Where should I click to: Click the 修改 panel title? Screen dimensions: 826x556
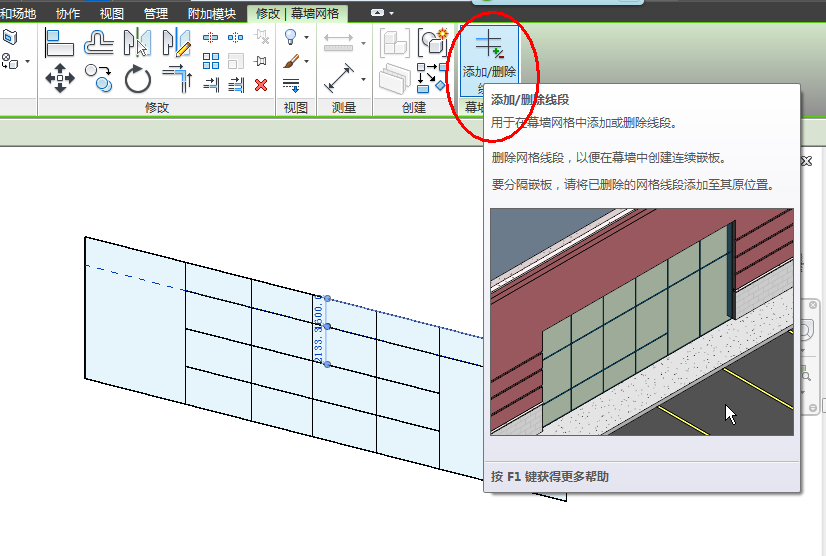[x=157, y=108]
